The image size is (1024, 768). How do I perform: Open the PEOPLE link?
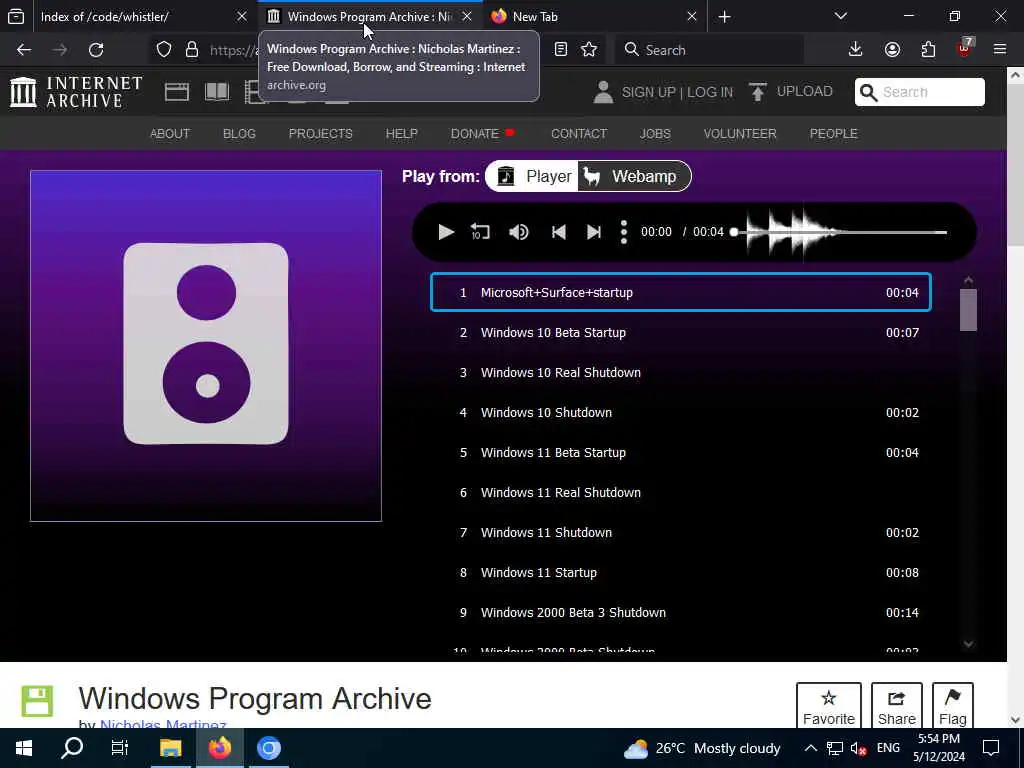pyautogui.click(x=833, y=133)
